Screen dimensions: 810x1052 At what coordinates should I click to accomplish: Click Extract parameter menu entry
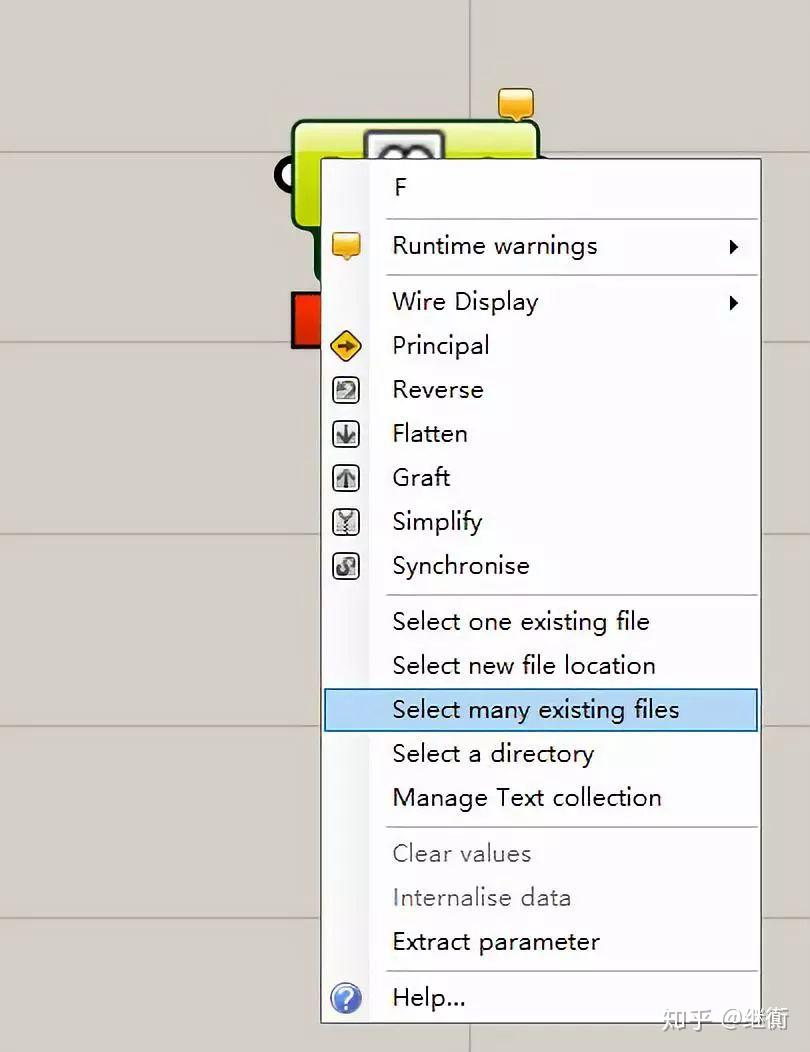click(496, 942)
